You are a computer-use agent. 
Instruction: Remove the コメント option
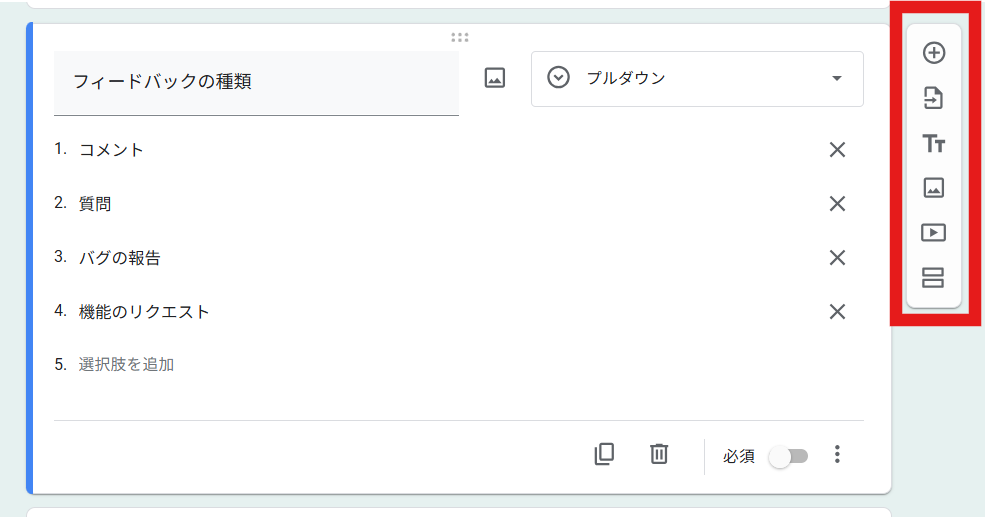(837, 150)
